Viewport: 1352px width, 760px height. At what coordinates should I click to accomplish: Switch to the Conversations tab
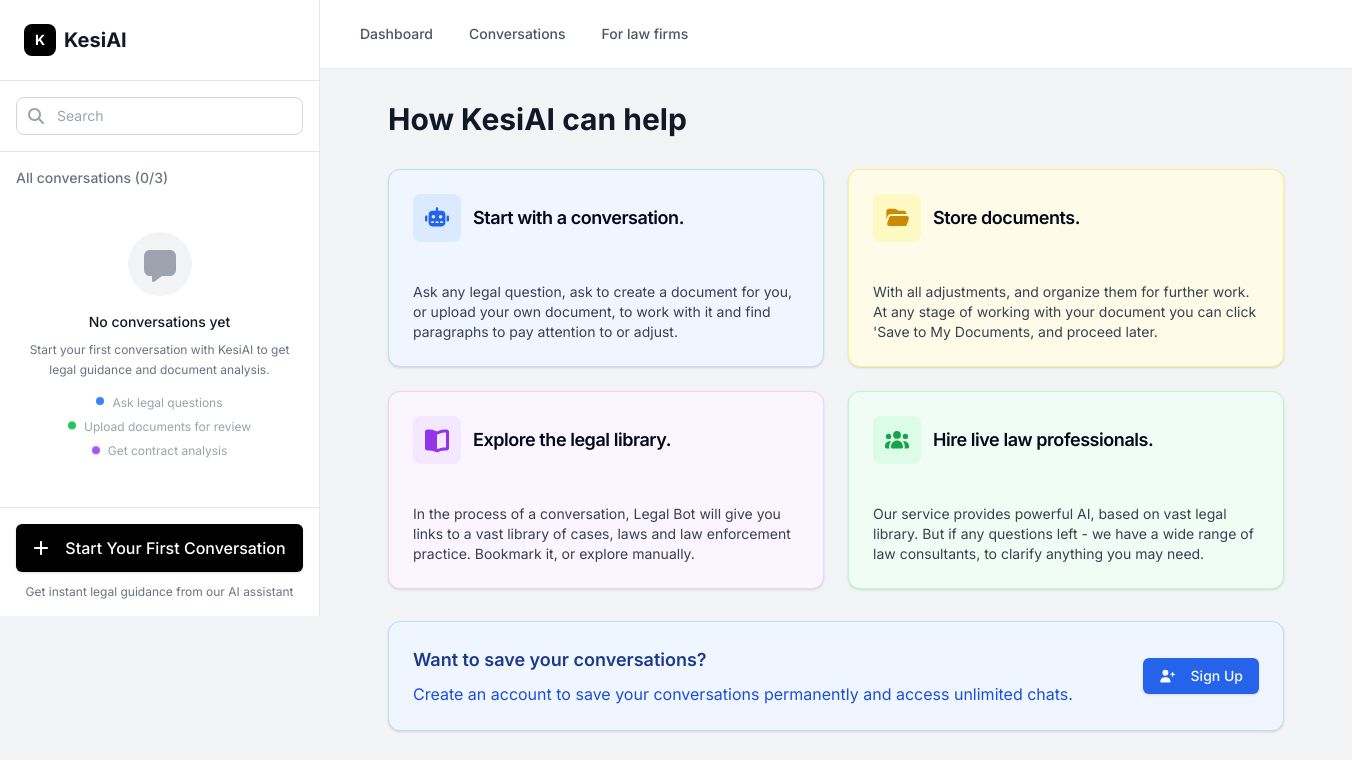pyautogui.click(x=517, y=34)
